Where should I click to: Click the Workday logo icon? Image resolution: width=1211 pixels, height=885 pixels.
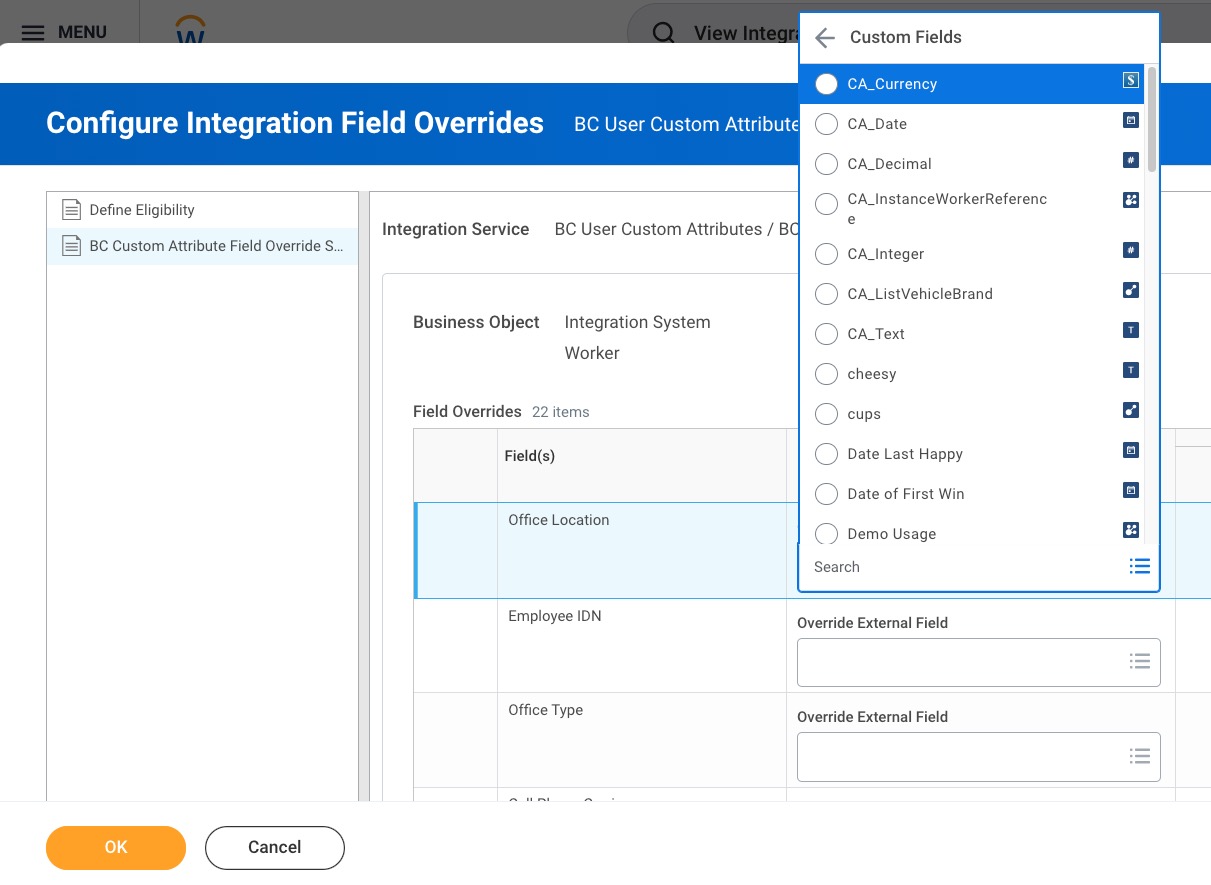[190, 30]
